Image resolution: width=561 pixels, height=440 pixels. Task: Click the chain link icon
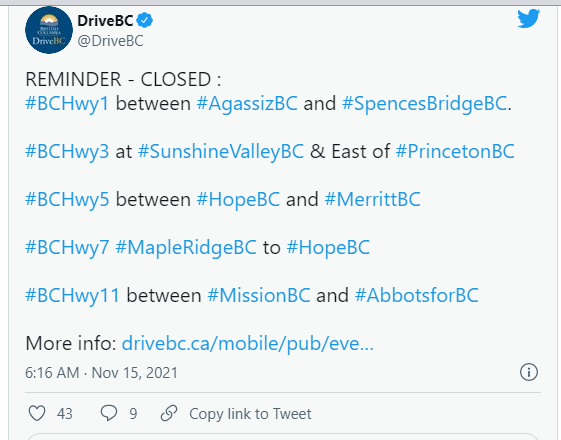(x=169, y=413)
